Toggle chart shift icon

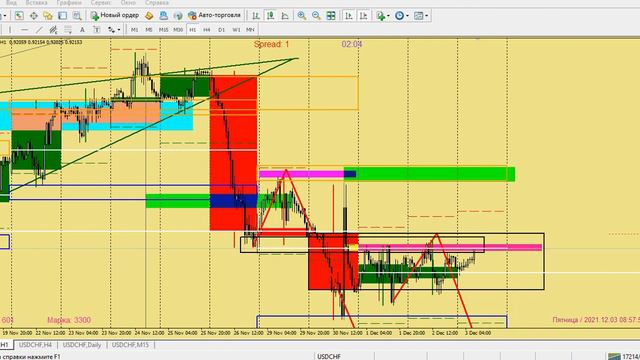point(363,16)
